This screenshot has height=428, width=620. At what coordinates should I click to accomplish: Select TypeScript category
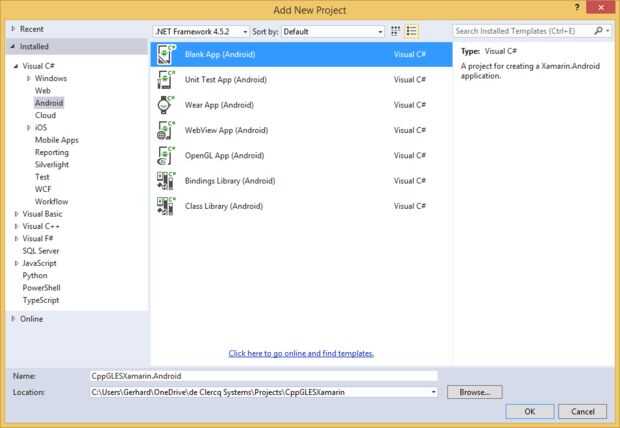[41, 300]
